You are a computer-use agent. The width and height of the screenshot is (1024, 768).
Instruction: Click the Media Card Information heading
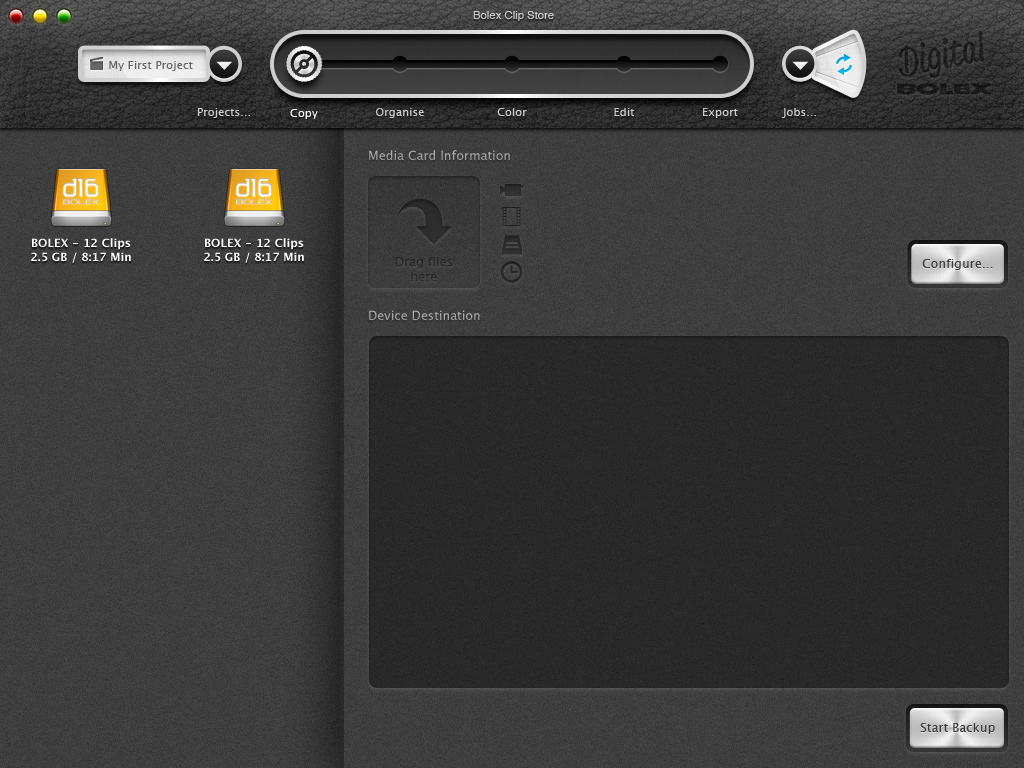coord(440,155)
